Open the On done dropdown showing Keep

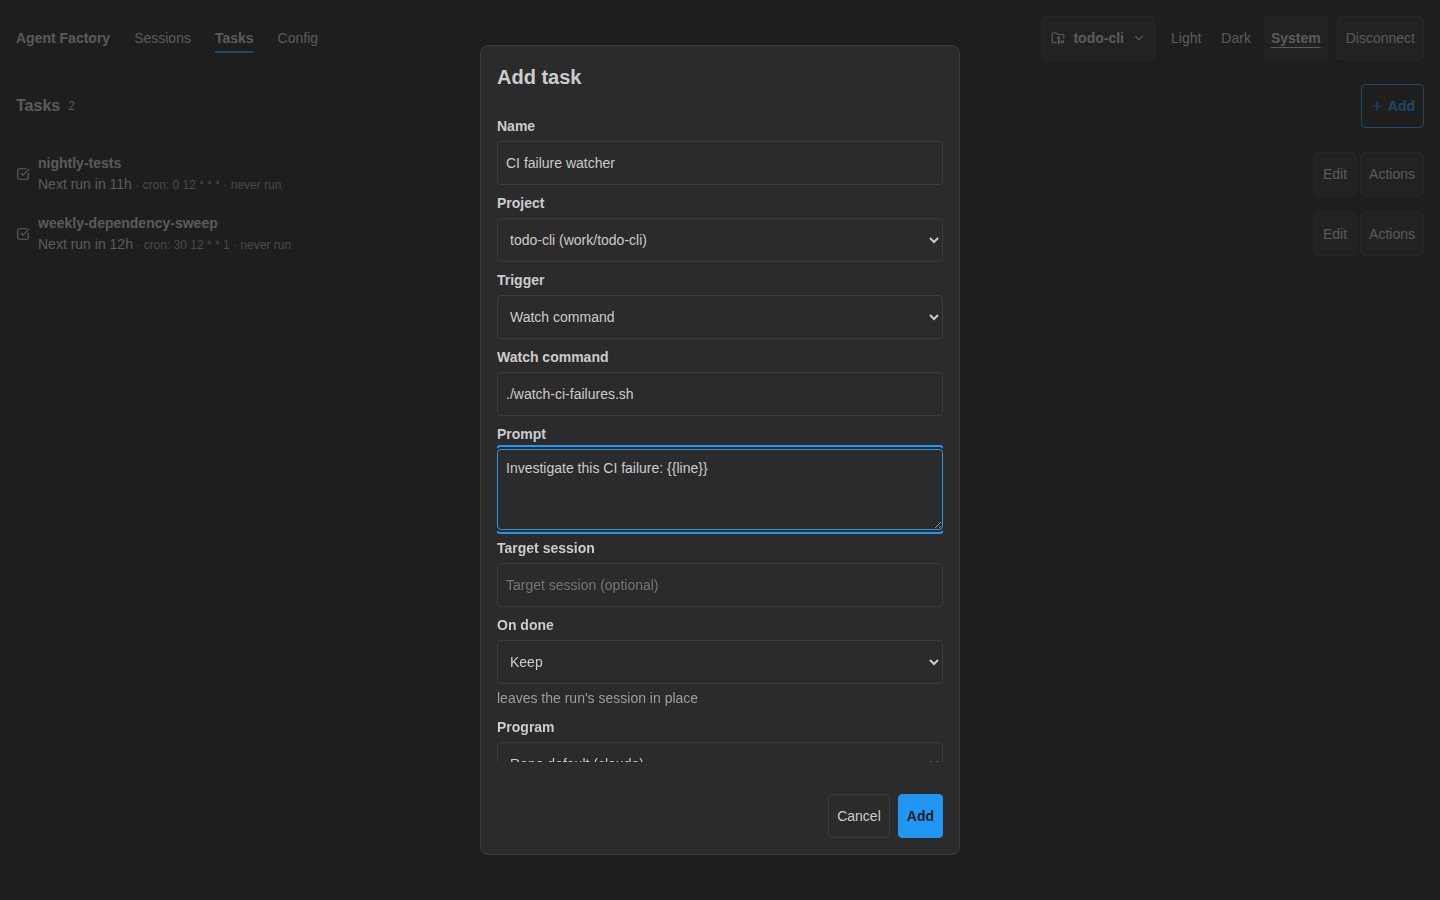pyautogui.click(x=720, y=662)
